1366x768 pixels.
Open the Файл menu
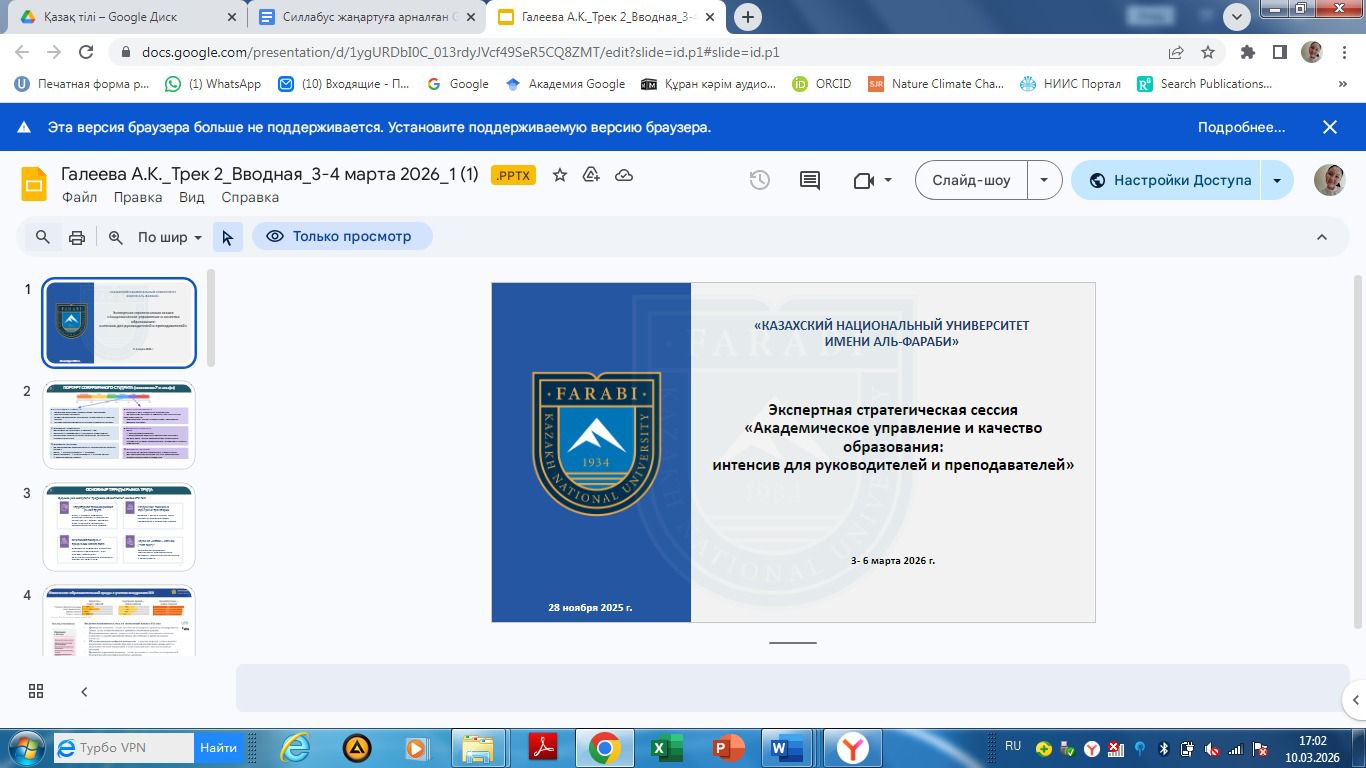point(79,197)
